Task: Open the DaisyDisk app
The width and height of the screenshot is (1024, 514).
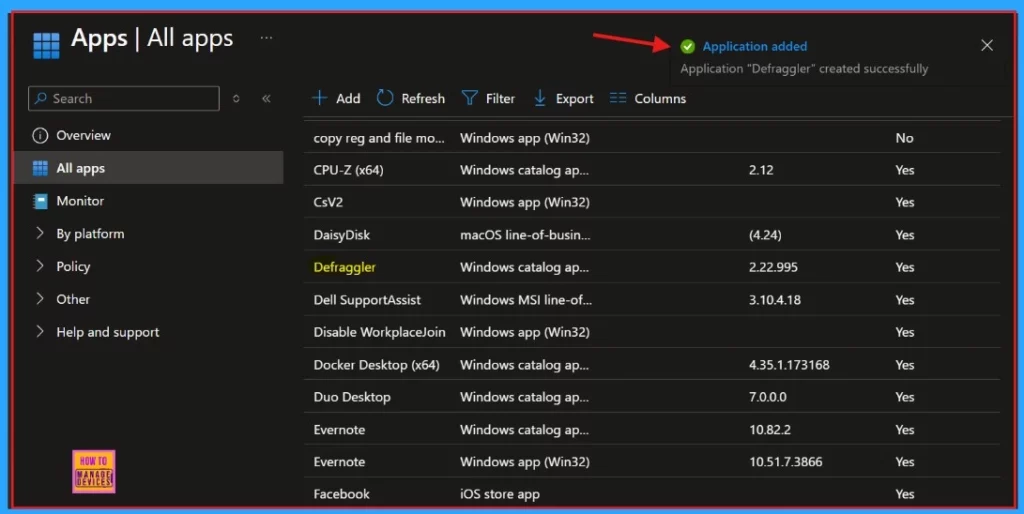Action: coord(342,235)
